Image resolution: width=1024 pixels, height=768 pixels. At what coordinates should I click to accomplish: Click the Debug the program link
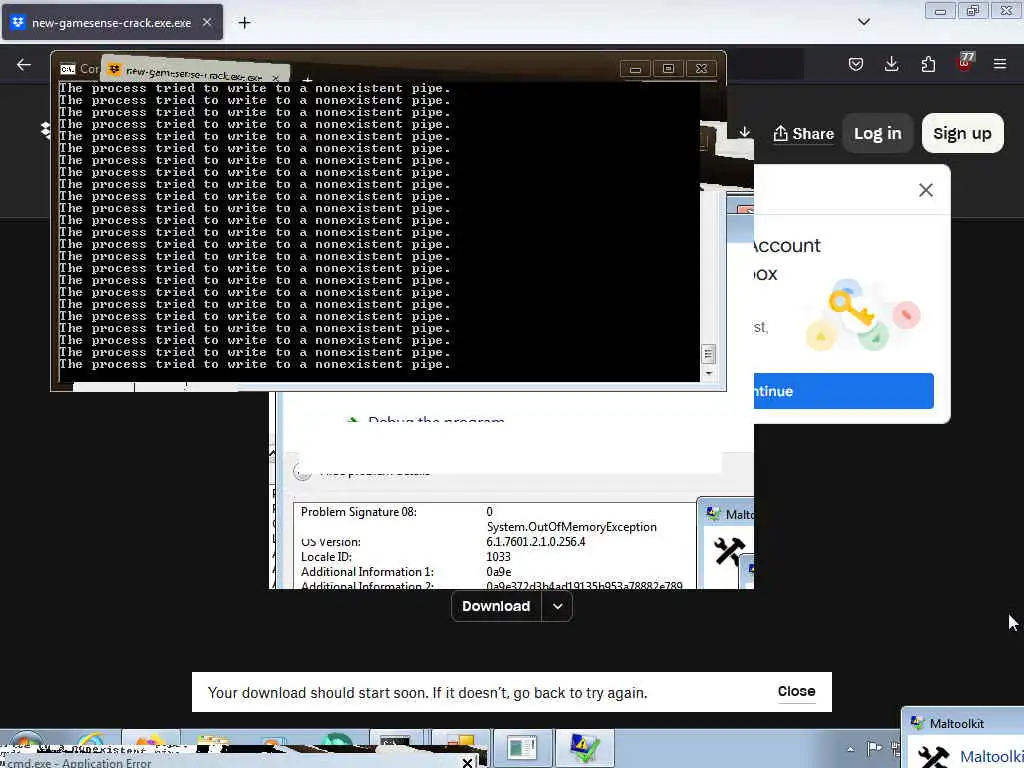point(436,419)
